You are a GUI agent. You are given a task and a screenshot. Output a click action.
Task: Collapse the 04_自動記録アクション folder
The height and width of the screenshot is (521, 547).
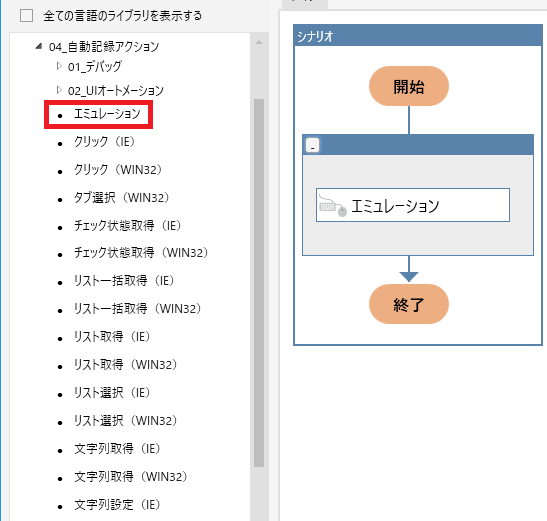tap(39, 46)
